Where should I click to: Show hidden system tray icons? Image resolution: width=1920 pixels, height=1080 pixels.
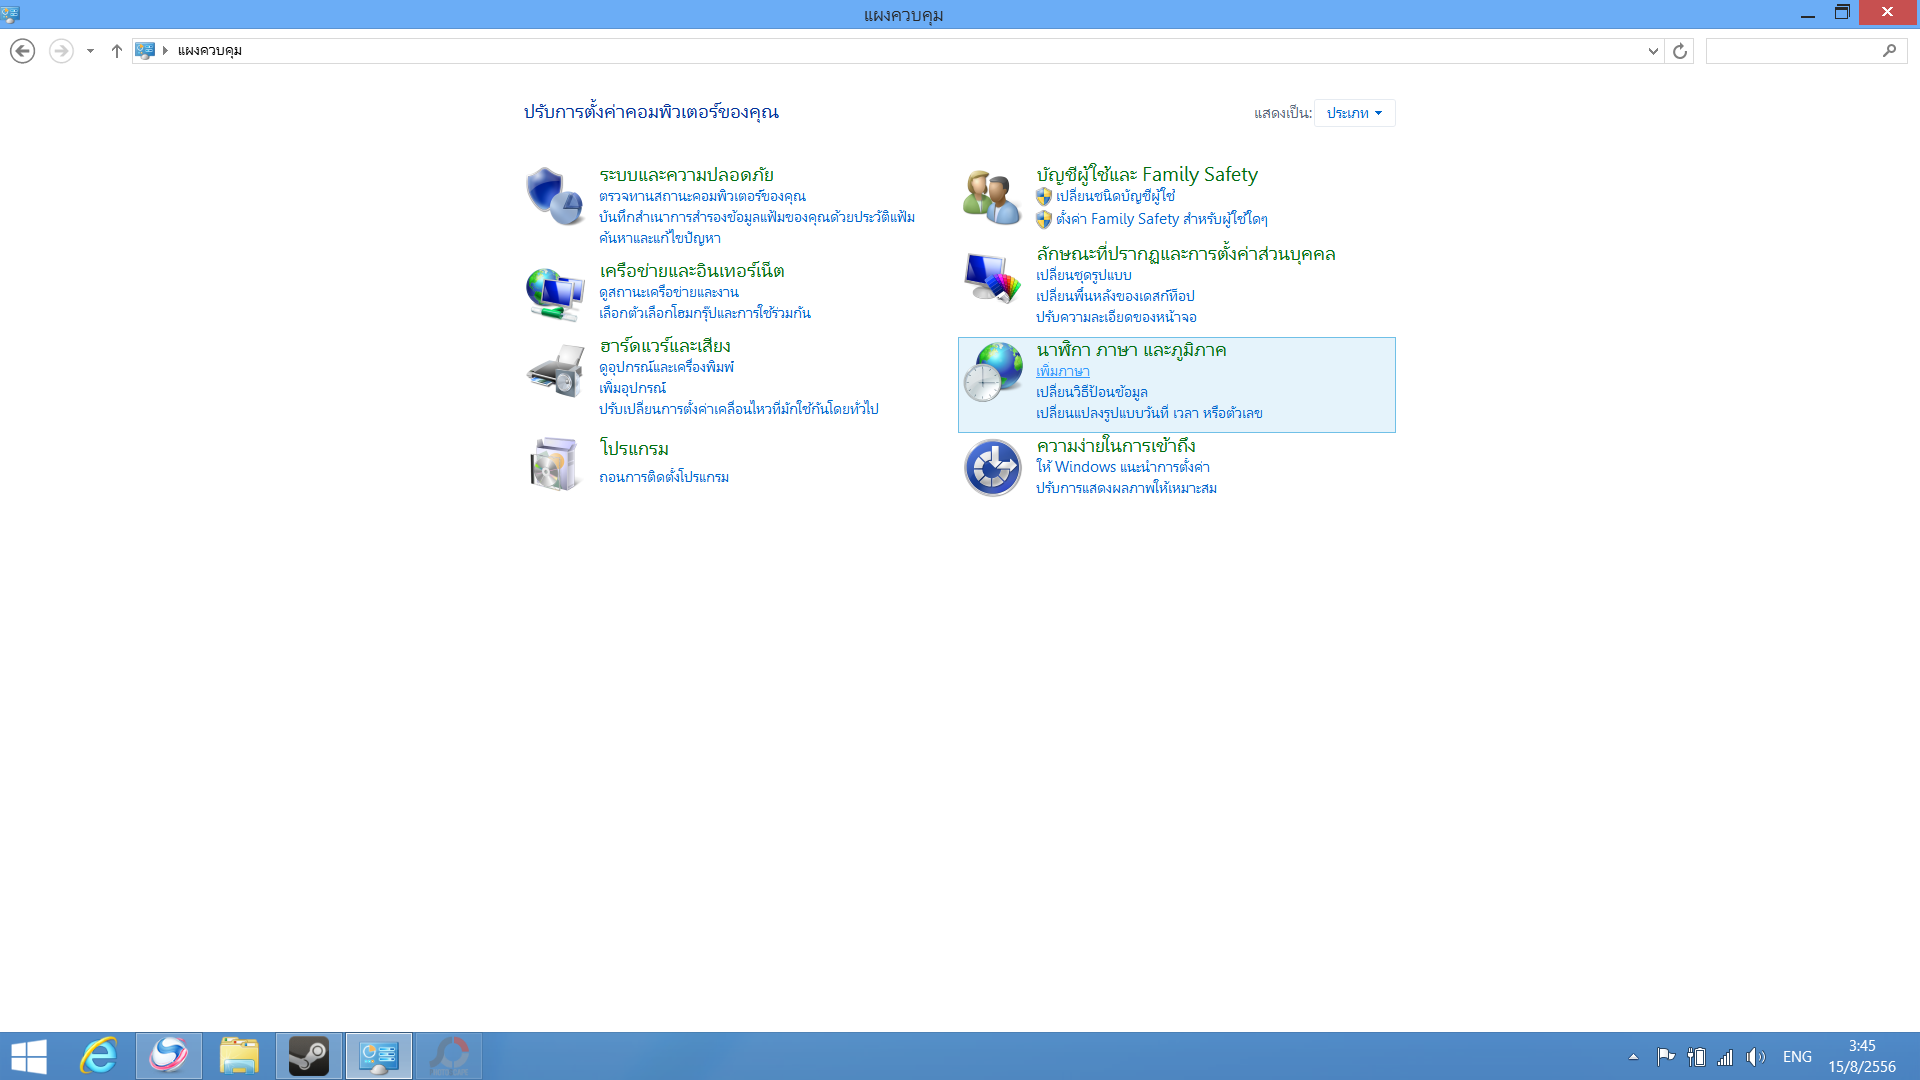pos(1633,1057)
